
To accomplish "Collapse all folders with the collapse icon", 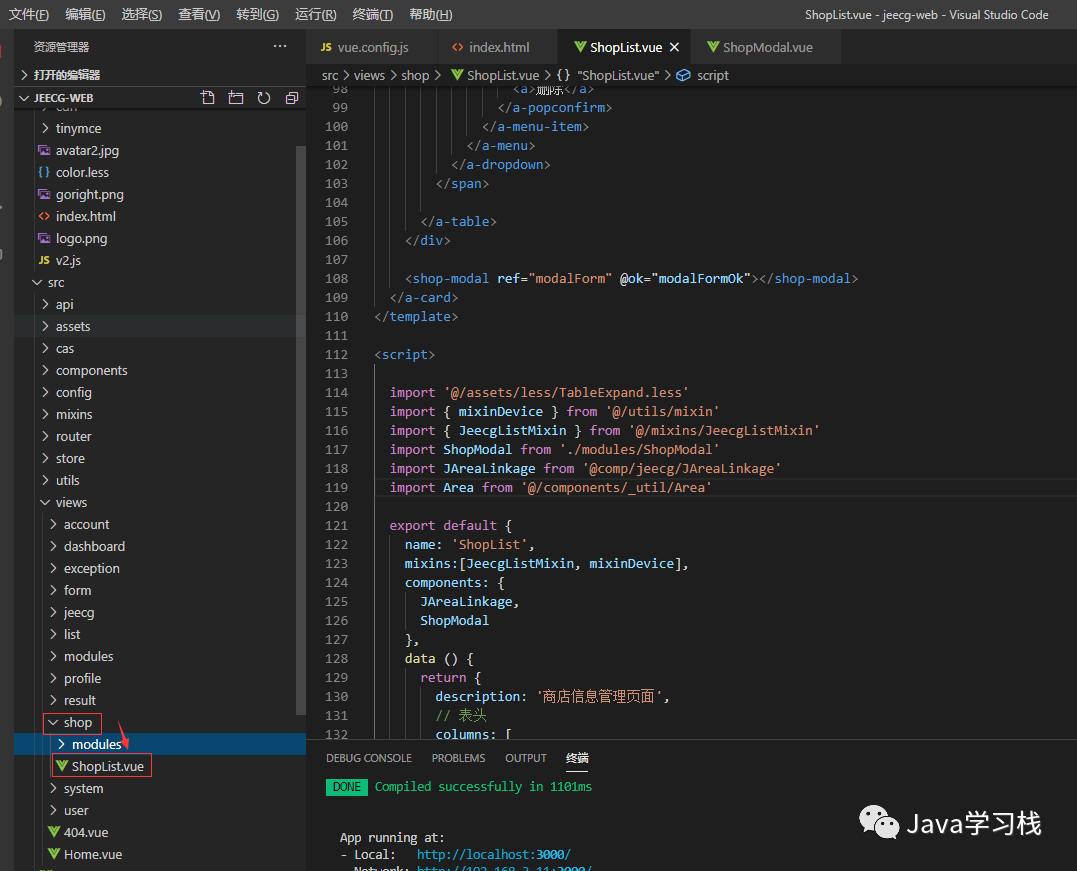I will coord(291,98).
